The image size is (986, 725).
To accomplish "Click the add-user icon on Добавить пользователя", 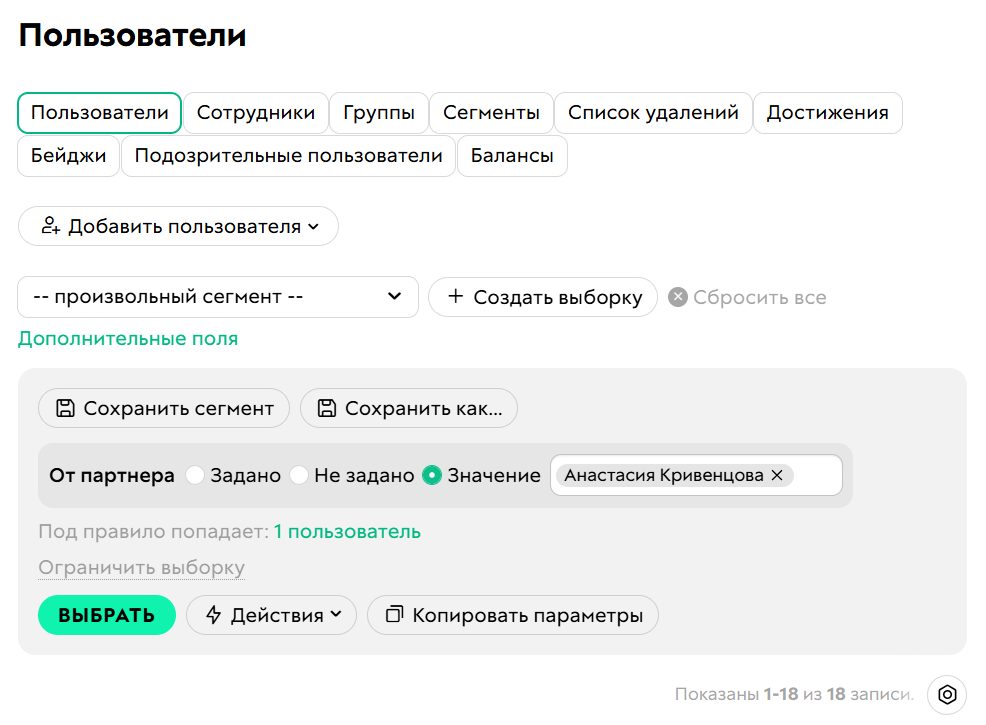I will coord(51,226).
